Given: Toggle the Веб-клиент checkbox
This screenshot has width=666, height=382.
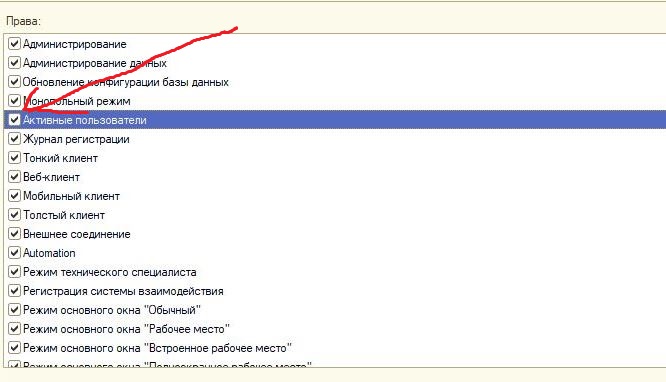Looking at the screenshot, I should pyautogui.click(x=14, y=177).
